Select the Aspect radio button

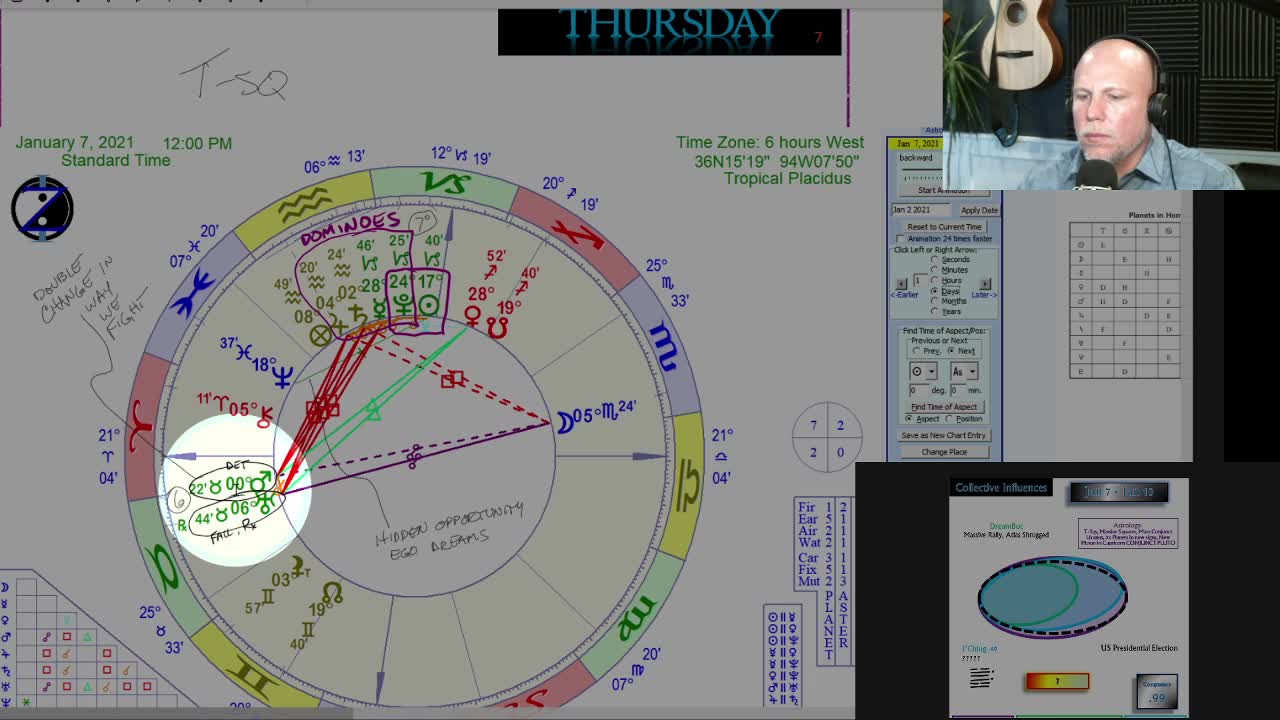(908, 419)
